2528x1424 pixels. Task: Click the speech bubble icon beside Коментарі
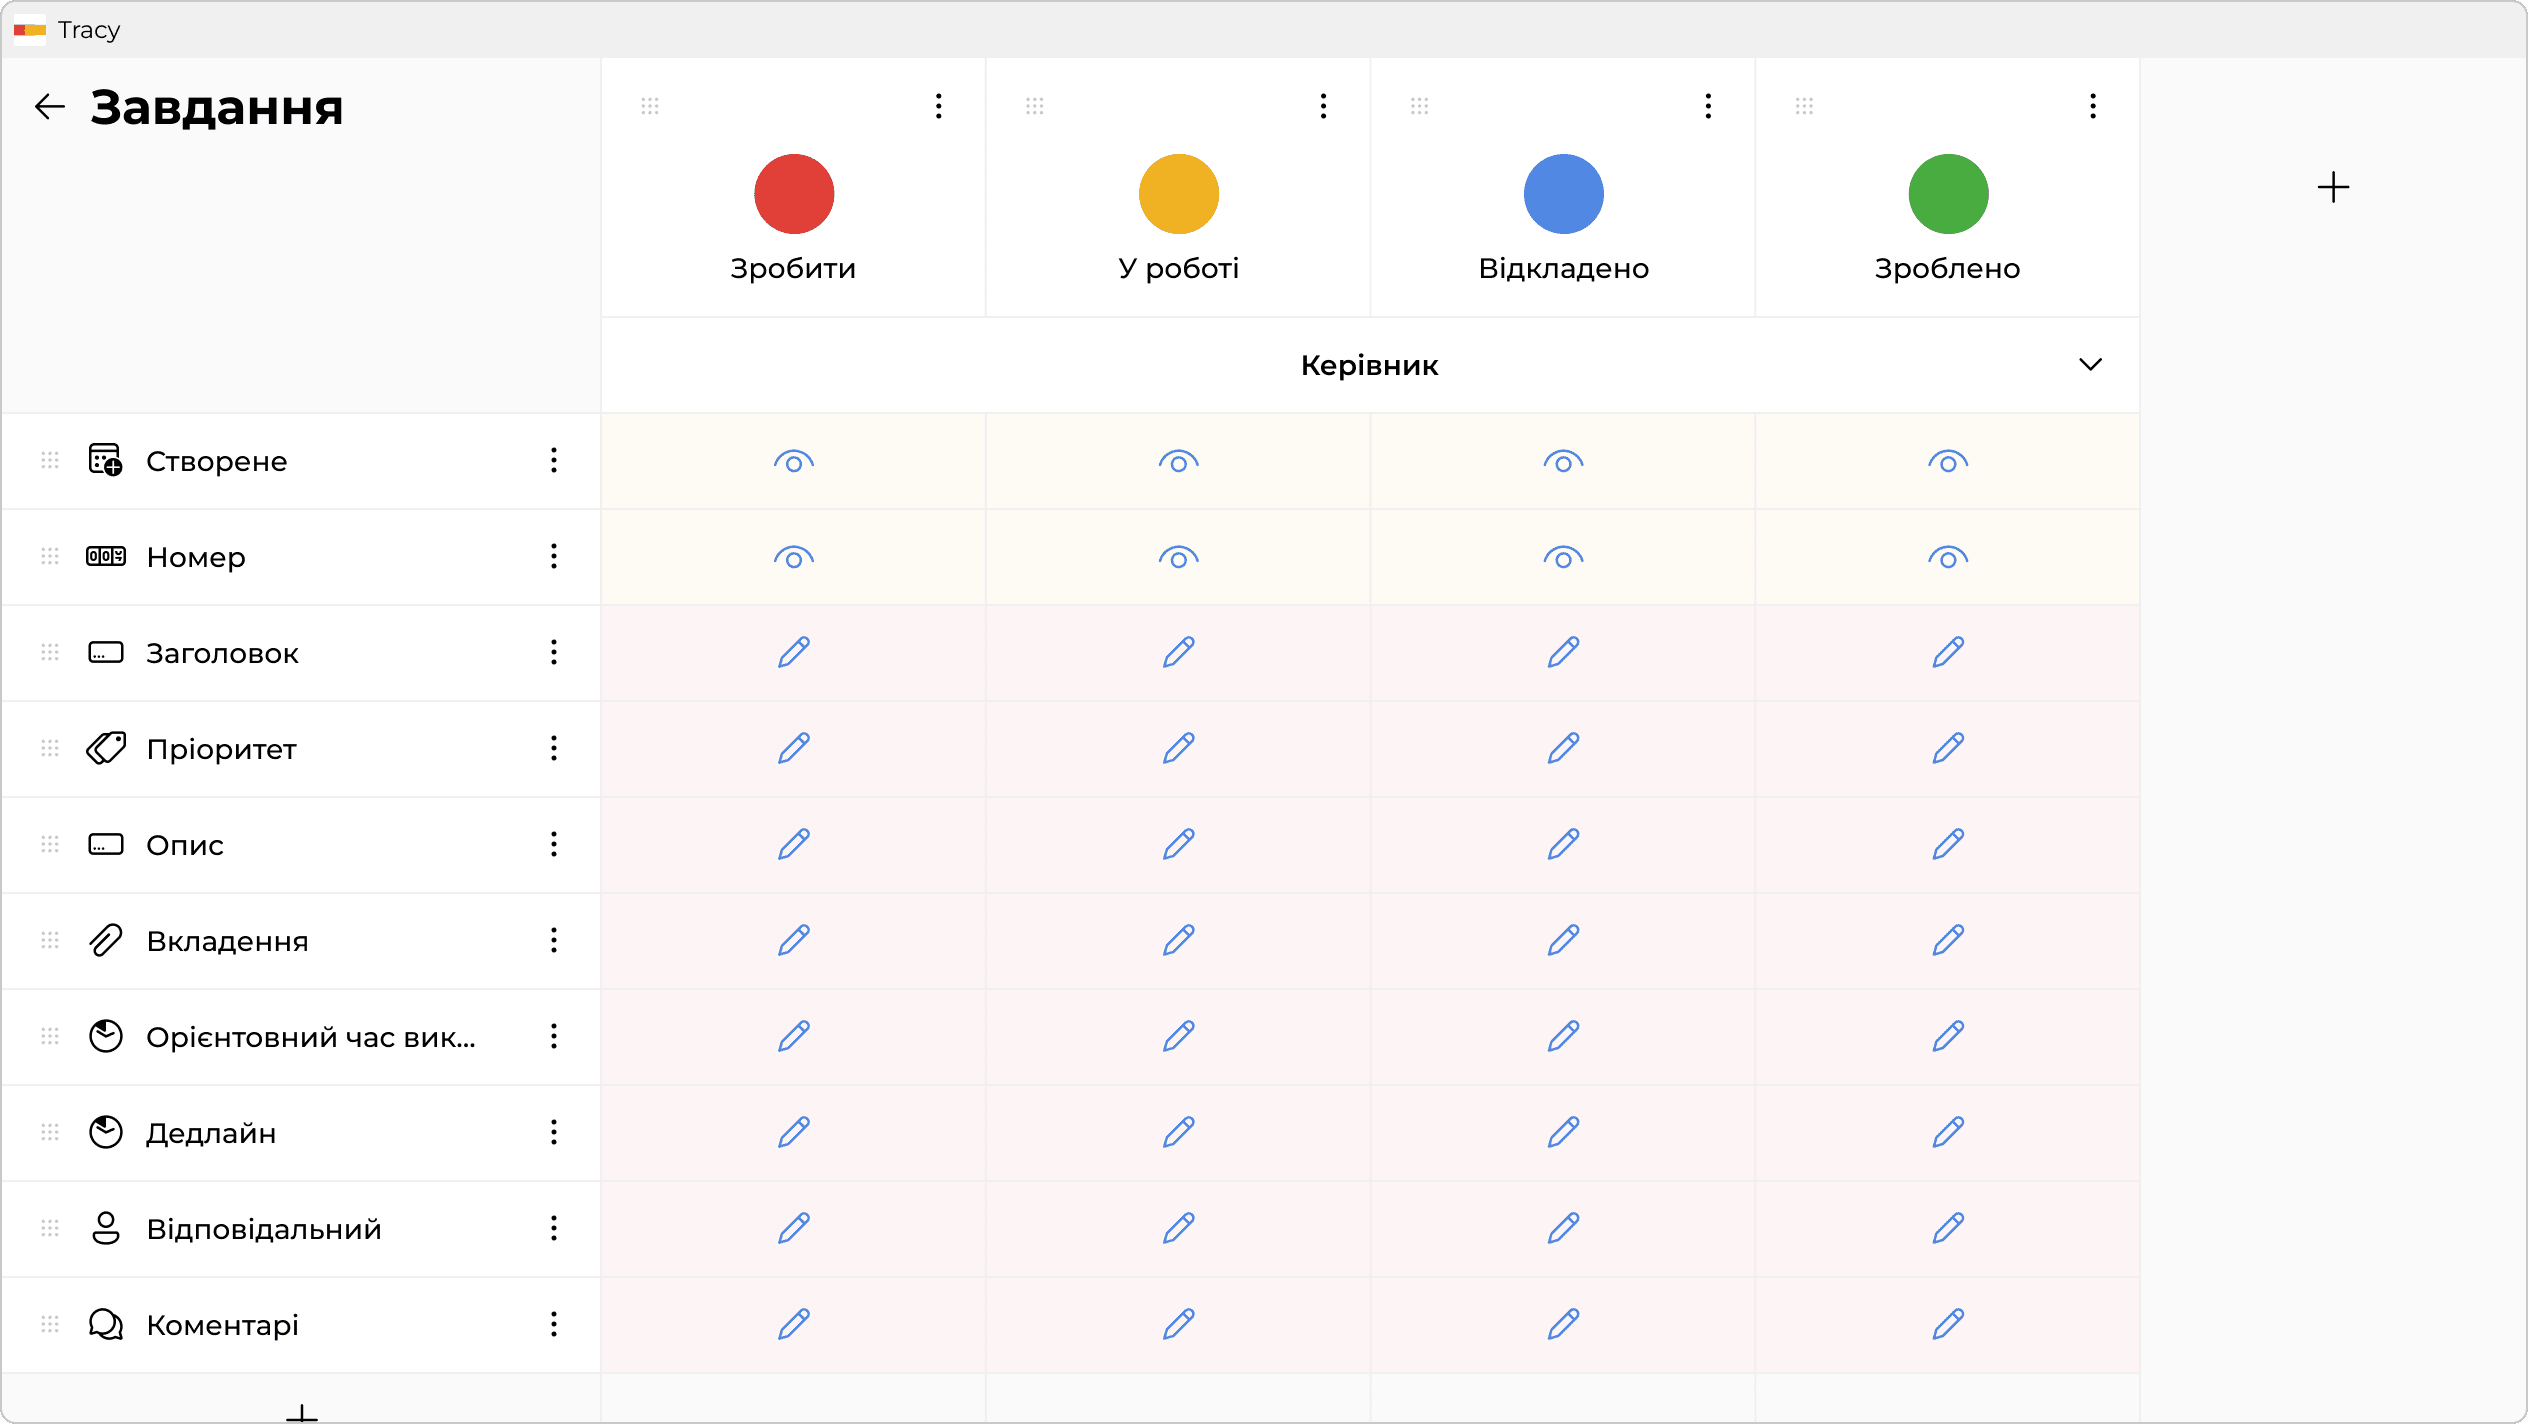point(105,1324)
